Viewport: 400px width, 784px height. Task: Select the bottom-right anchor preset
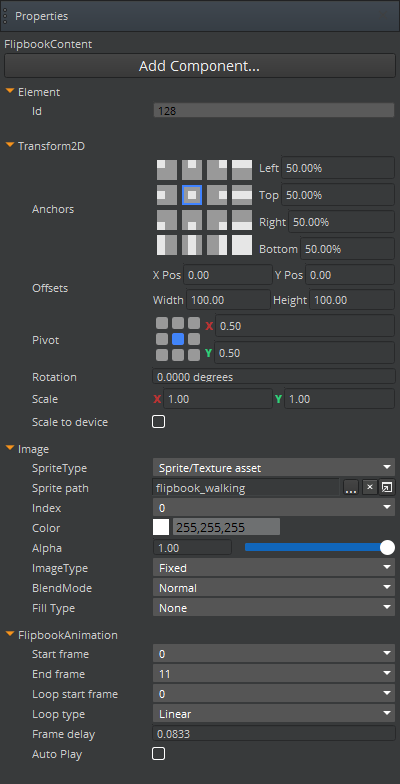click(x=217, y=220)
